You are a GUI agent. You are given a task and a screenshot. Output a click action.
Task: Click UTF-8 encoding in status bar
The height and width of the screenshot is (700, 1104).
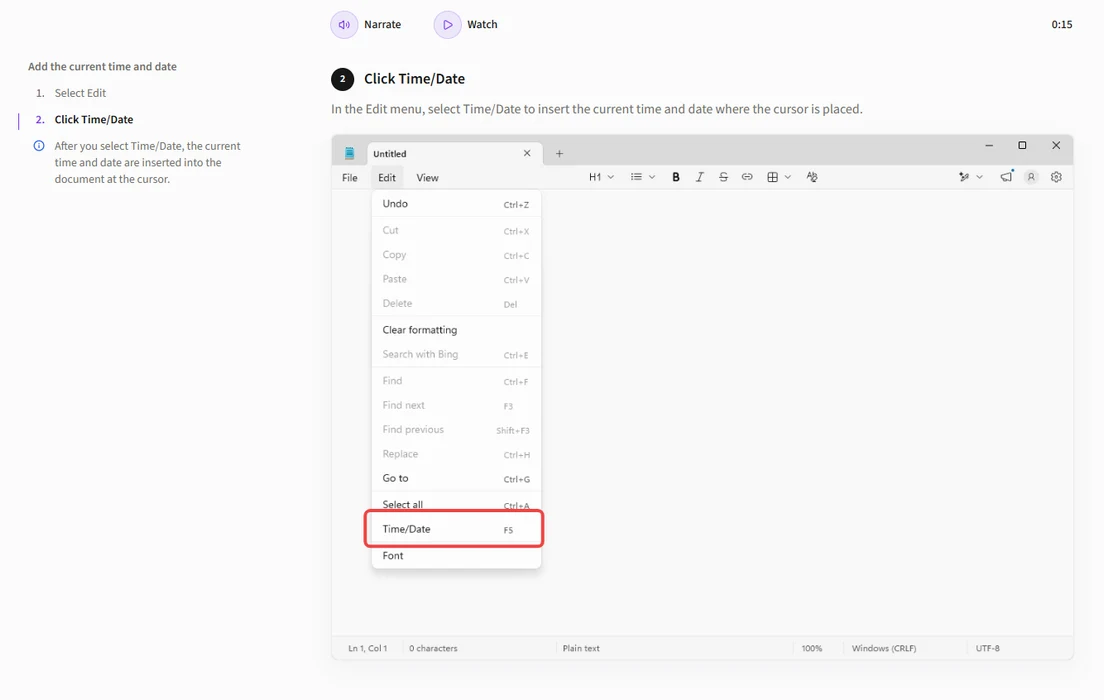coord(987,649)
